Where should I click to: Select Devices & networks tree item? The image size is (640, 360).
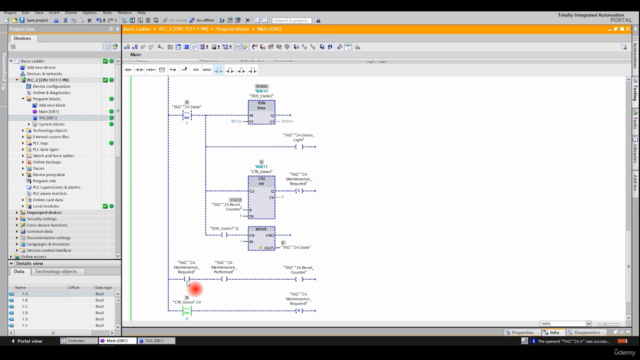[44, 73]
